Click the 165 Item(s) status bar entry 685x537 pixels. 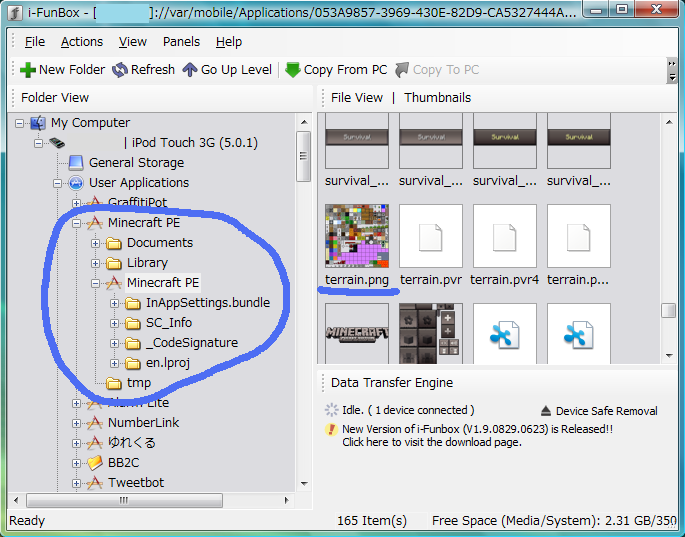(372, 521)
